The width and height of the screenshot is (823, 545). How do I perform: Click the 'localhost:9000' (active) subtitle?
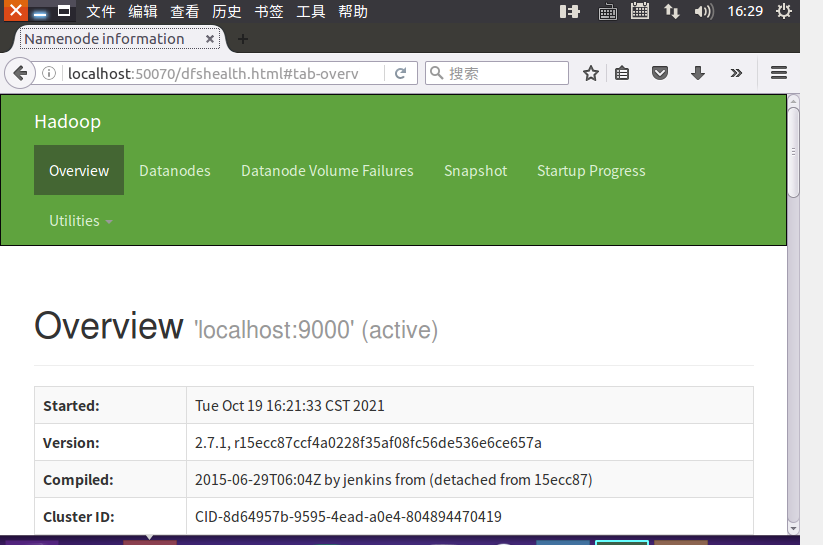pos(316,330)
